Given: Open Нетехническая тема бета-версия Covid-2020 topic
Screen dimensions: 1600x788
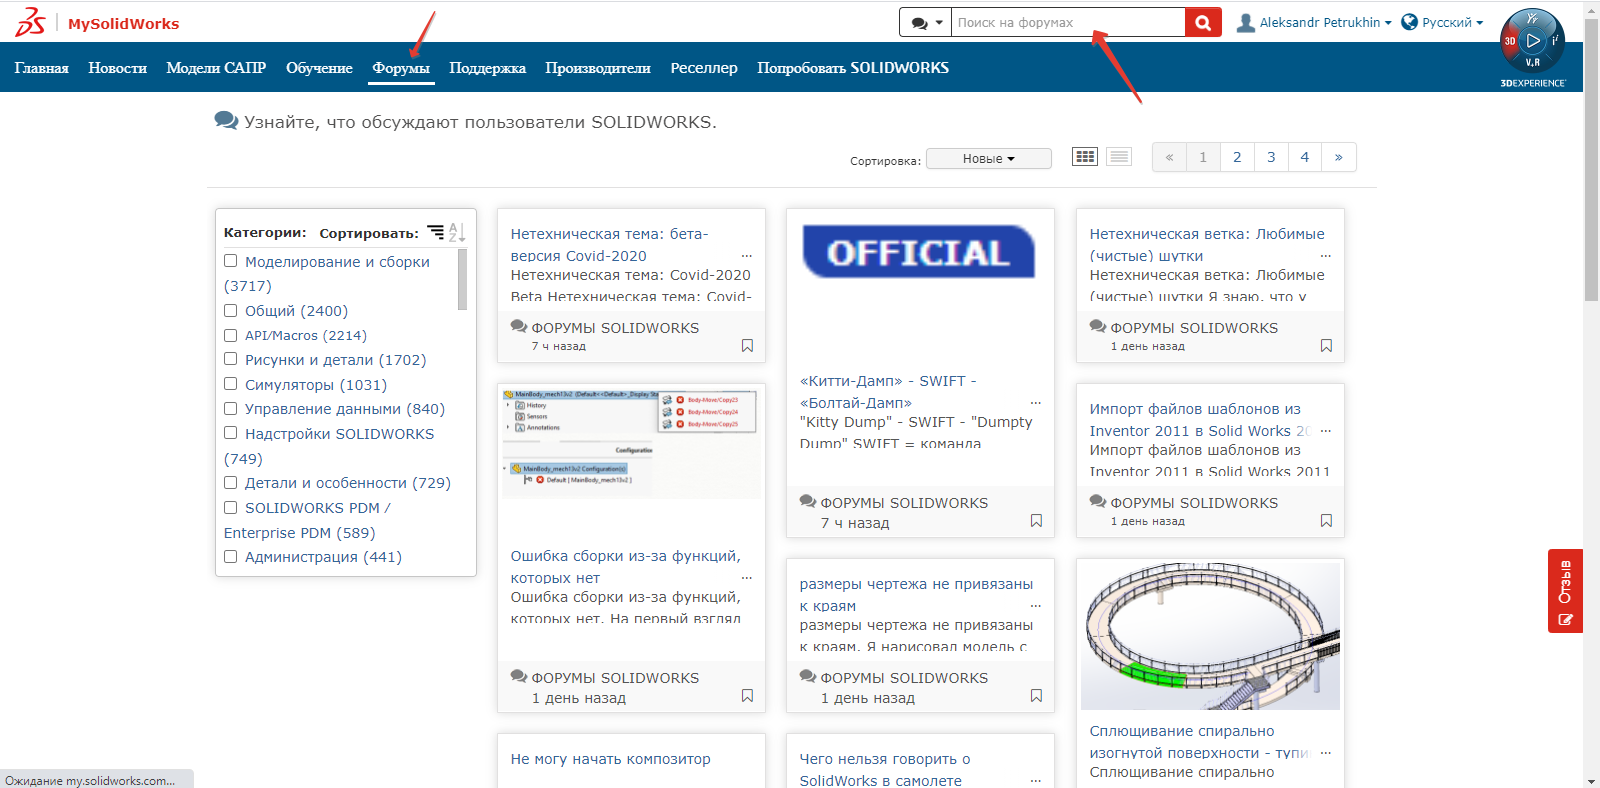Looking at the screenshot, I should coord(609,244).
